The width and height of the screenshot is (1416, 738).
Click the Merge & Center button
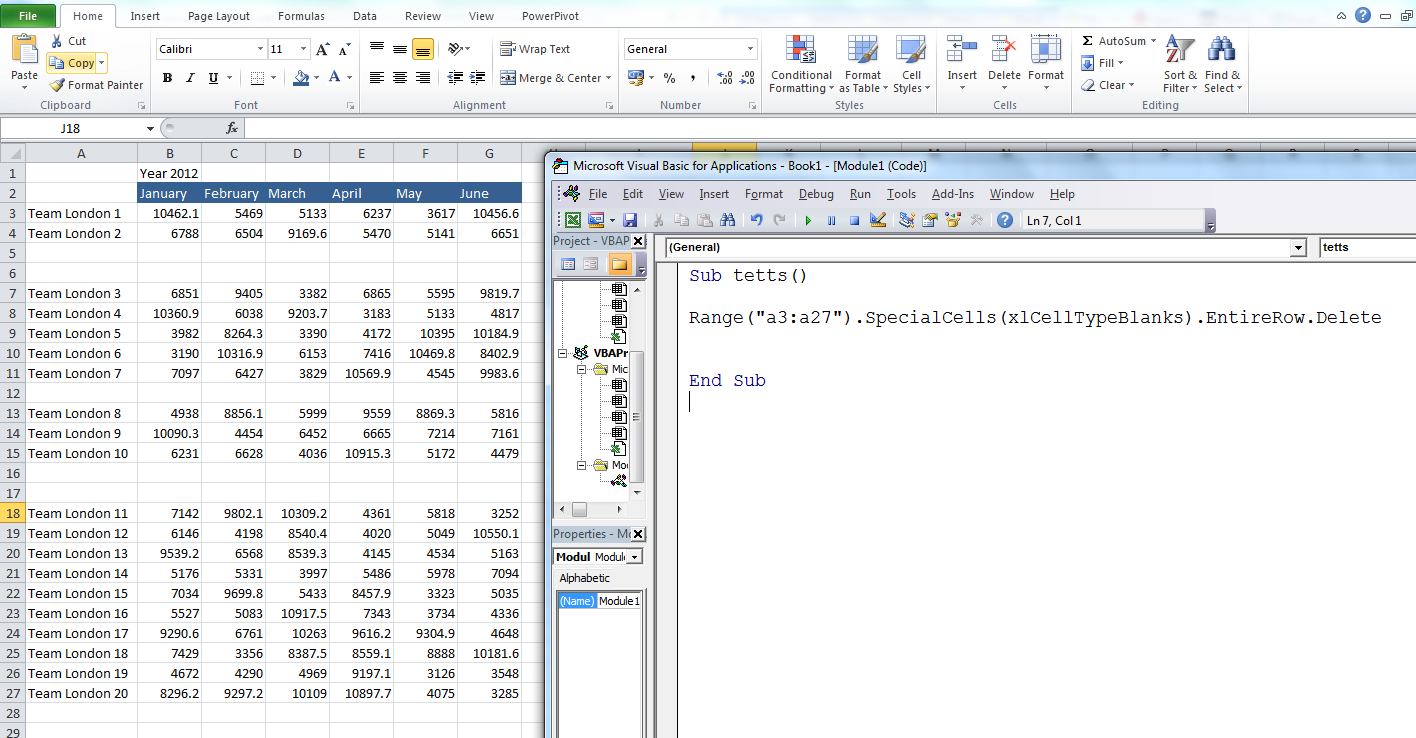coord(551,78)
